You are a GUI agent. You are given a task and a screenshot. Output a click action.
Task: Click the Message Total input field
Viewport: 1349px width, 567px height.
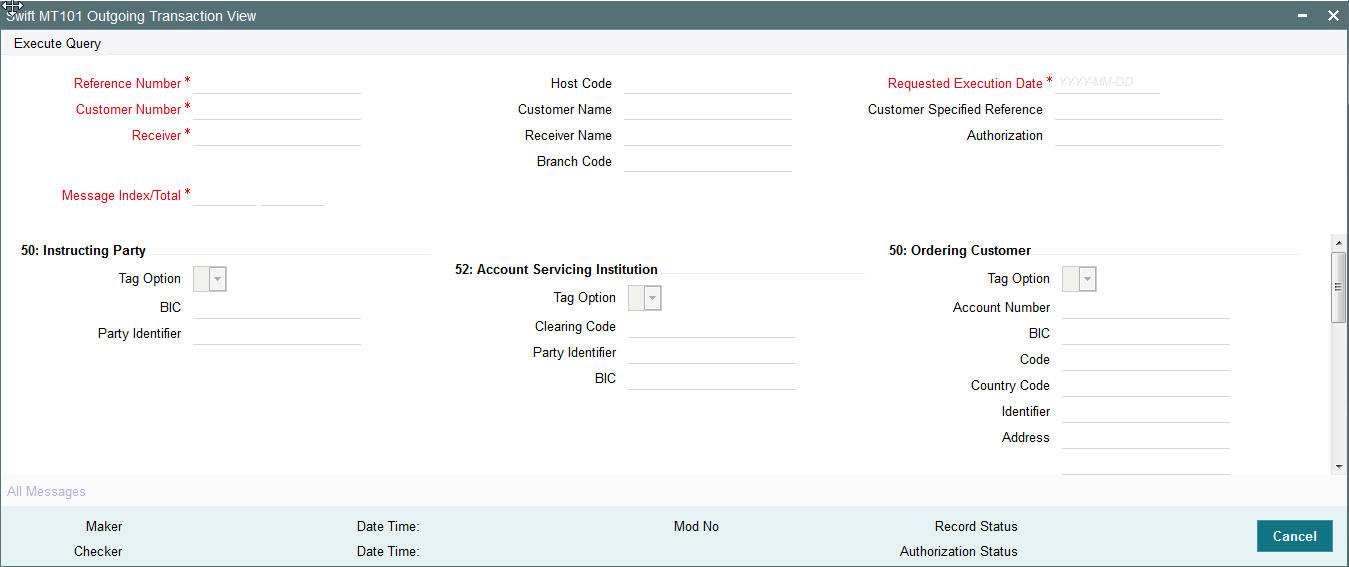pyautogui.click(x=292, y=195)
